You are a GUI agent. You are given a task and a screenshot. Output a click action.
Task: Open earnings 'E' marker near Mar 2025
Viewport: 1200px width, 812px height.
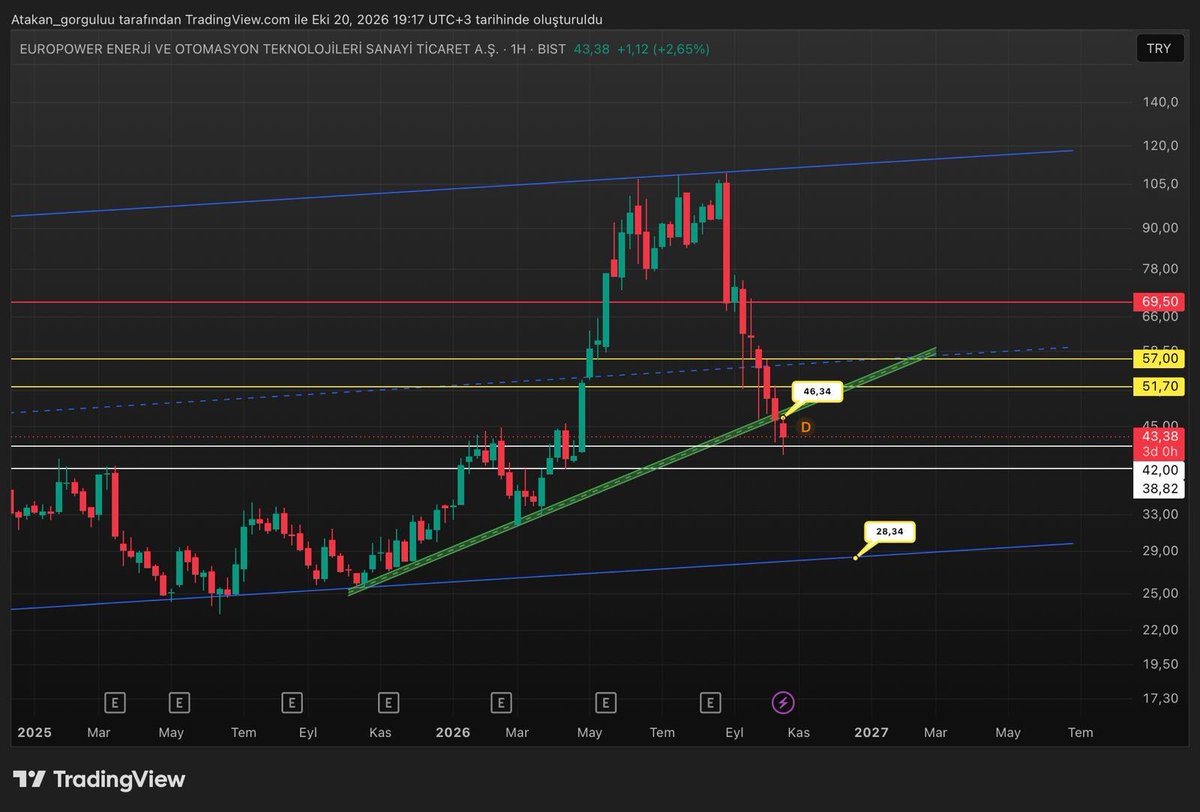point(116,702)
